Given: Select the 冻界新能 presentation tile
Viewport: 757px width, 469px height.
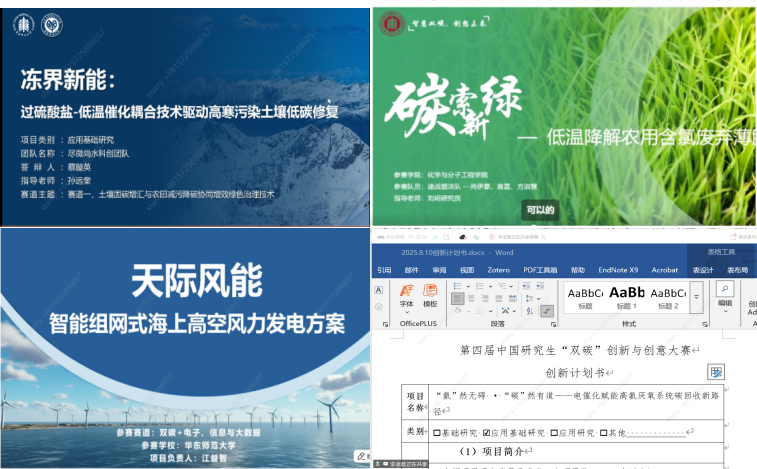Looking at the screenshot, I should tap(184, 113).
